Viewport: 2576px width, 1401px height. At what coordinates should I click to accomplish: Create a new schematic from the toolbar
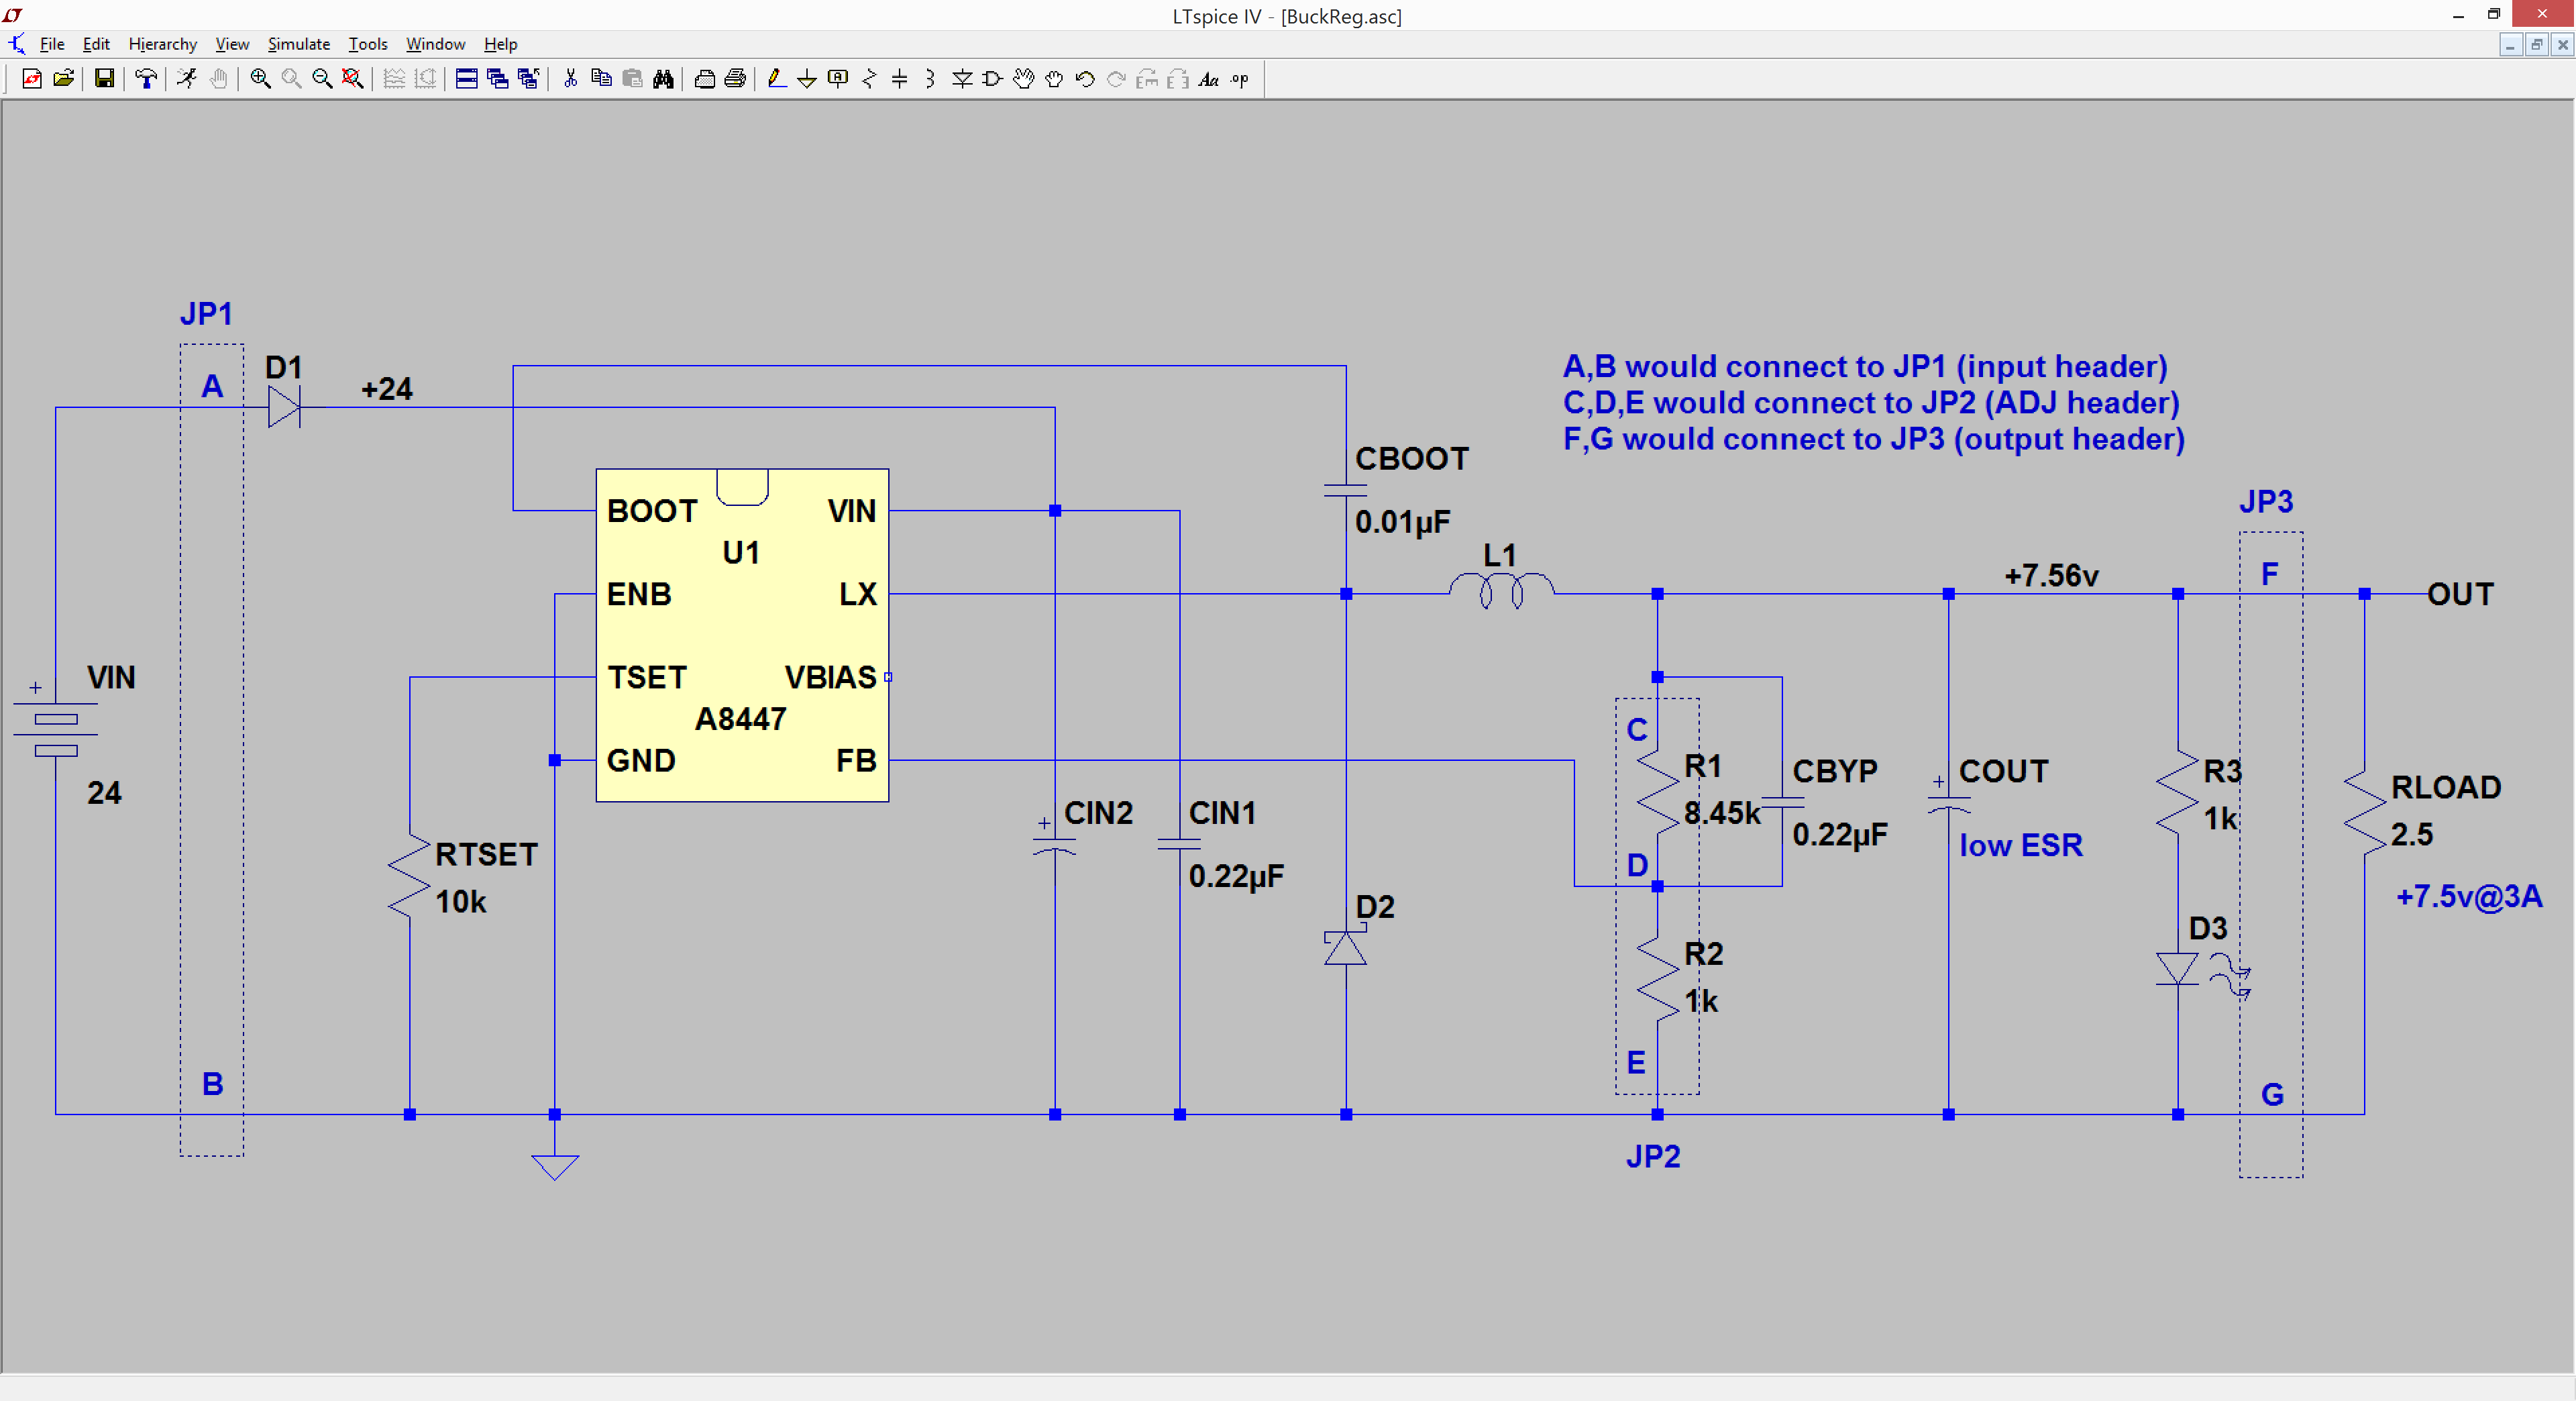[x=31, y=79]
